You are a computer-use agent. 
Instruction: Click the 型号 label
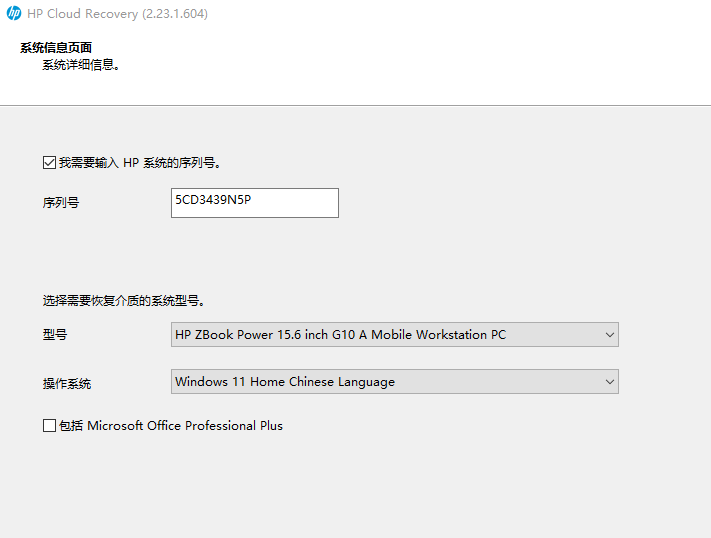point(54,335)
